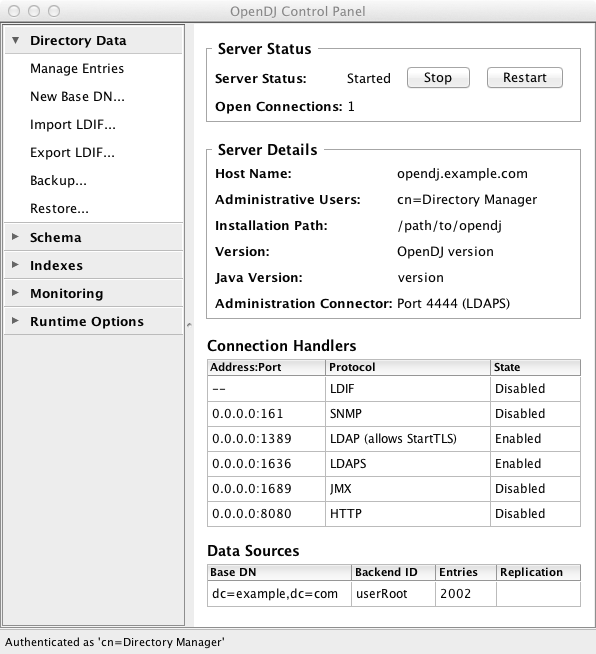Select the HTTP protocol cell
The height and width of the screenshot is (654, 596).
point(408,514)
